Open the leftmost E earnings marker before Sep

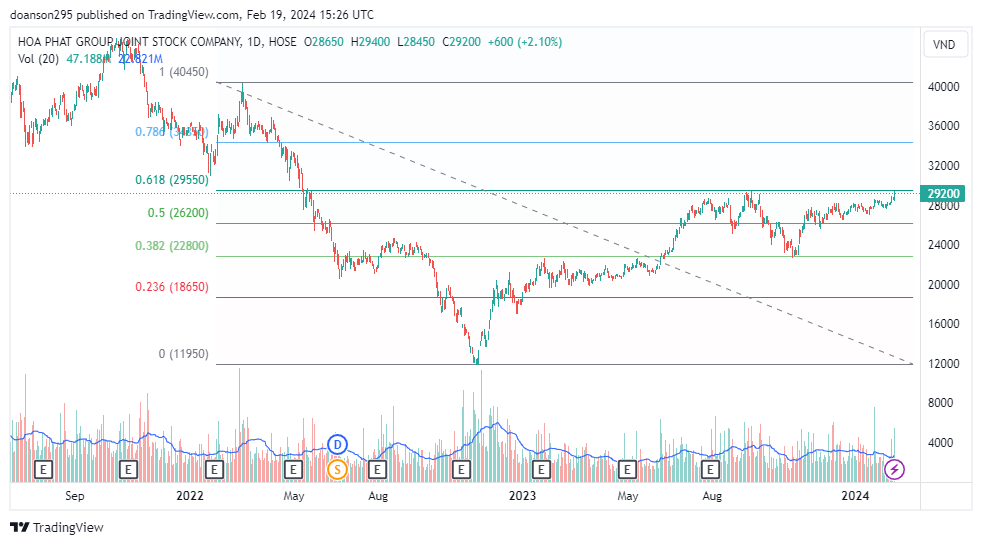(x=43, y=469)
